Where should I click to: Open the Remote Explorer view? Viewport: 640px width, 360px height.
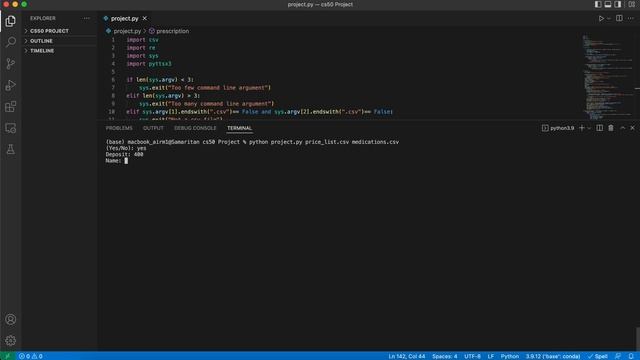coord(11,128)
